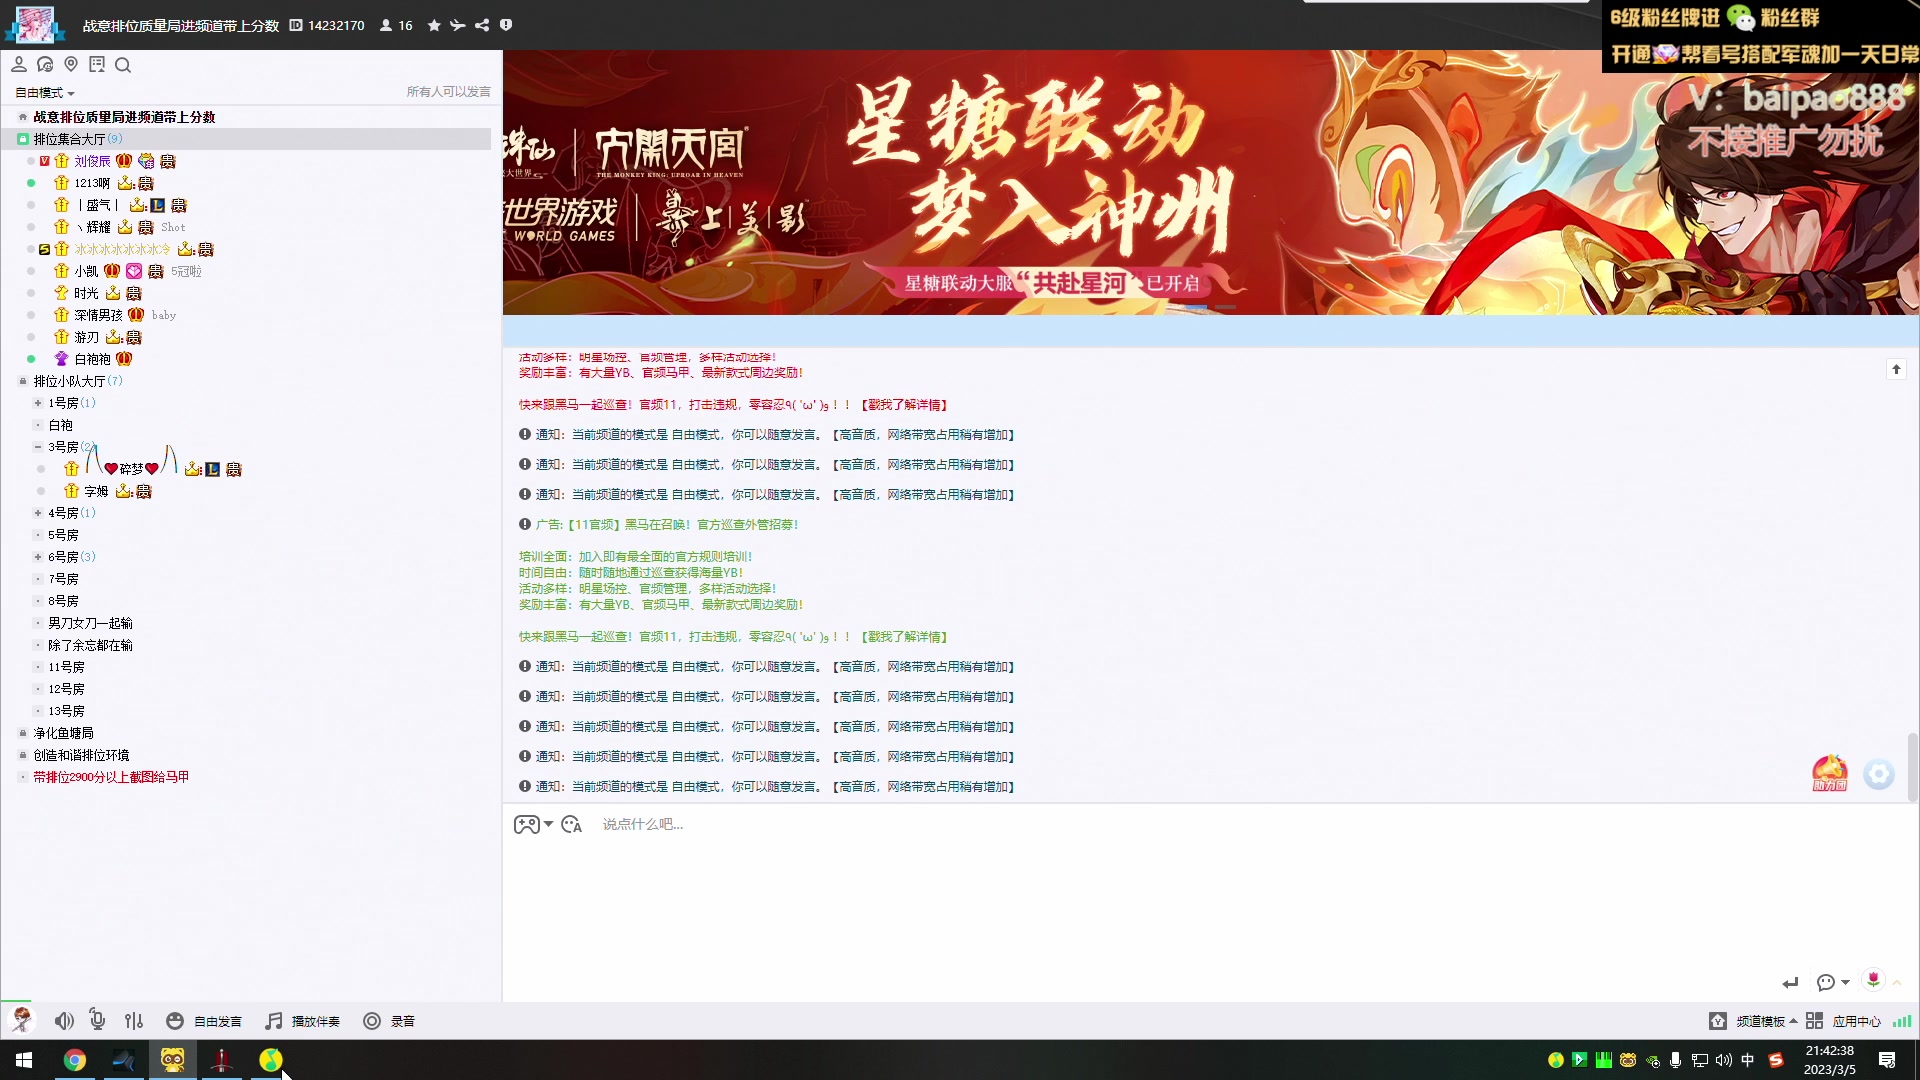Open QQ Music from the taskbar

pyautogui.click(x=271, y=1060)
